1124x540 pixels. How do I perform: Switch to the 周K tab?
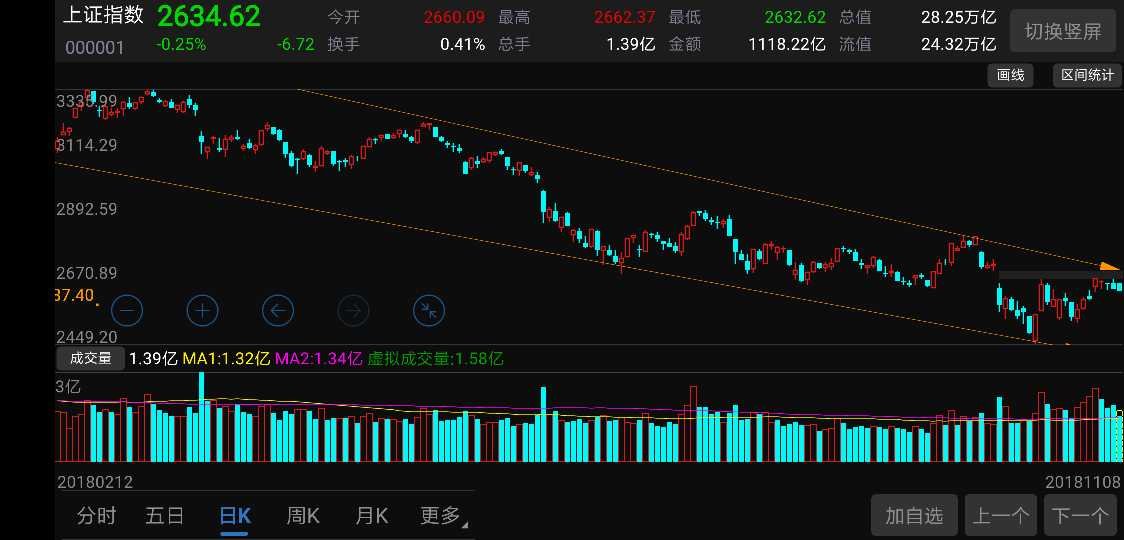tap(303, 516)
